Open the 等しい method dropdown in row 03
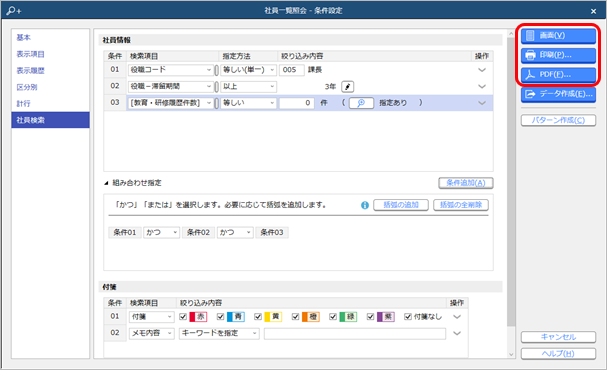The height and width of the screenshot is (370, 607). click(x=249, y=103)
